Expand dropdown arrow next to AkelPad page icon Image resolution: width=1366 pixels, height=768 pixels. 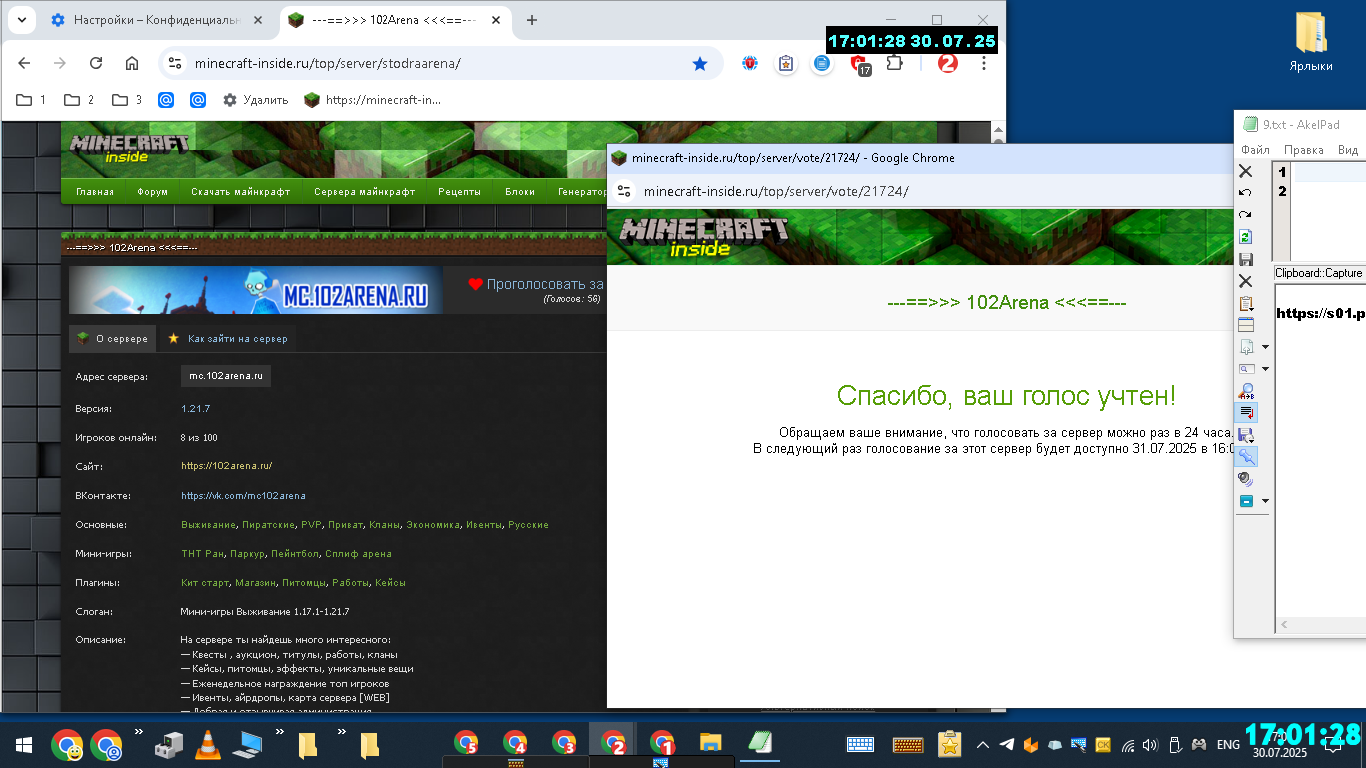point(1265,347)
